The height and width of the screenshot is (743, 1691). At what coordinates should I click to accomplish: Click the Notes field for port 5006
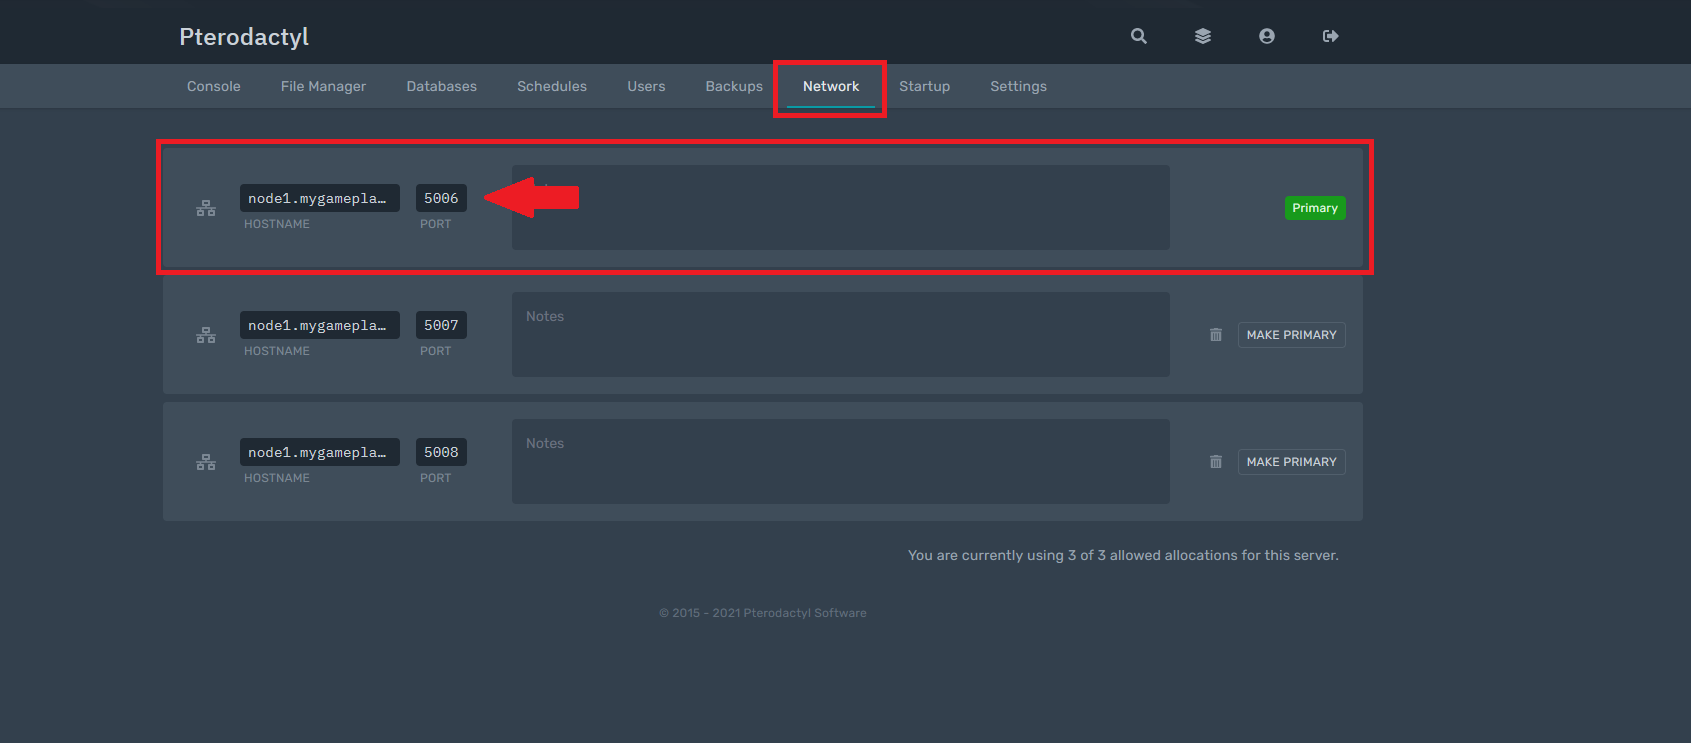(x=841, y=207)
